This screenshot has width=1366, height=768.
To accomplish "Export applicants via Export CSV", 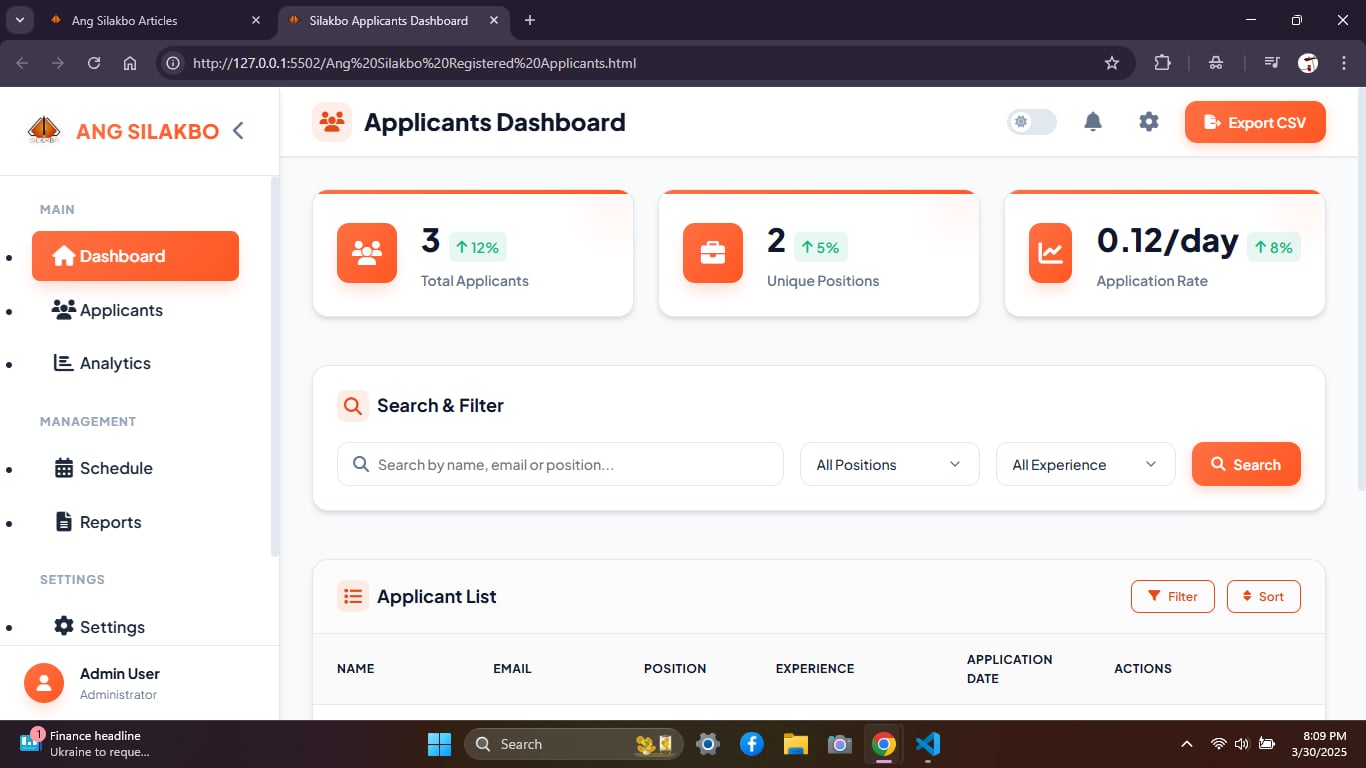I will [x=1255, y=122].
